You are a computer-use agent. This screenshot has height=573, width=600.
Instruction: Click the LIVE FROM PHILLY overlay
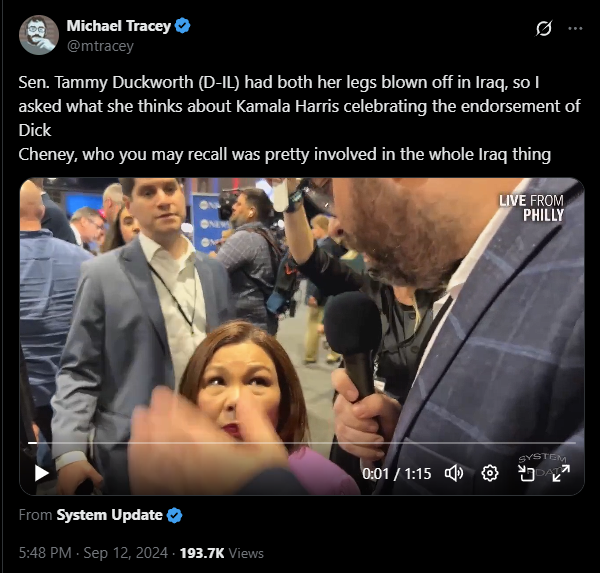pyautogui.click(x=531, y=208)
